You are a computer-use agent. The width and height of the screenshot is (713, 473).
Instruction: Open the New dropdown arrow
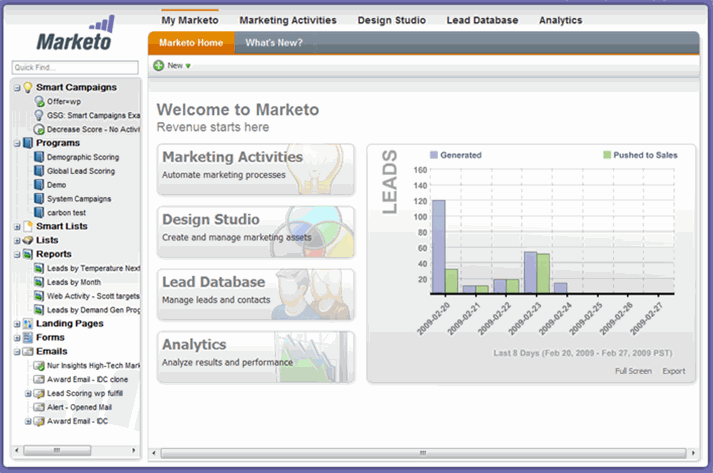pos(188,66)
